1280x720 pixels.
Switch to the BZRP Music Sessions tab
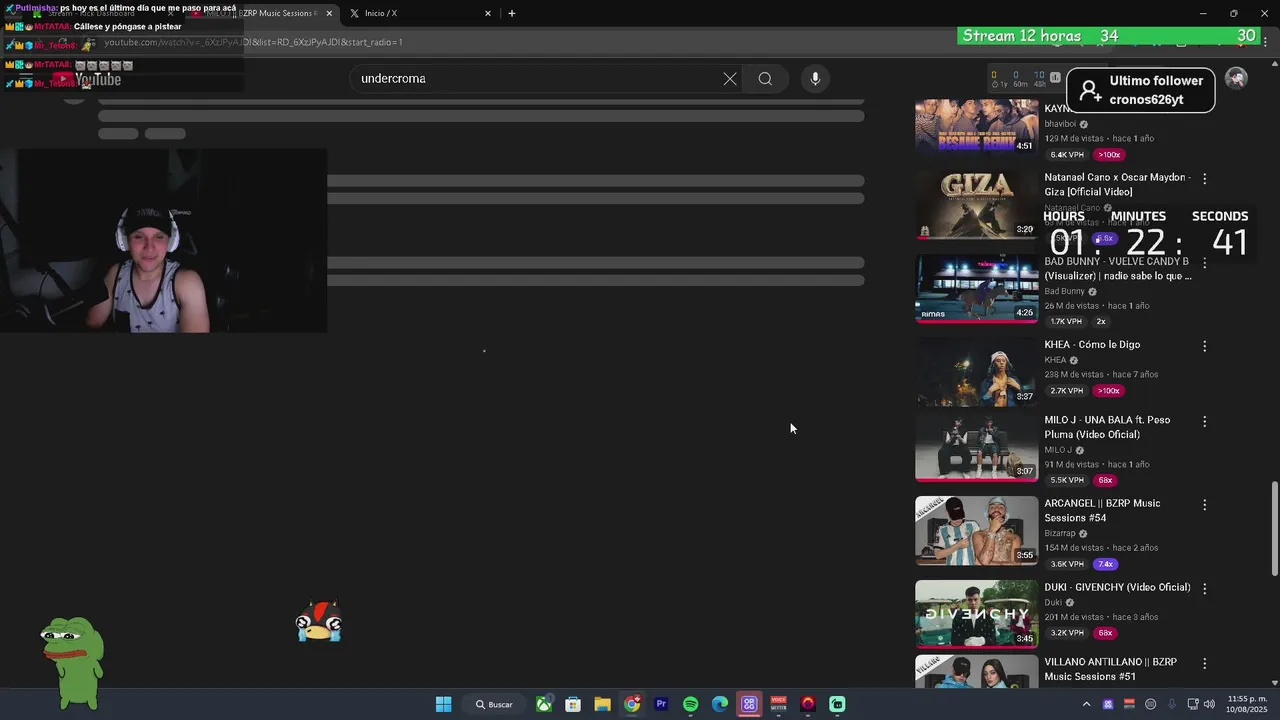click(262, 13)
